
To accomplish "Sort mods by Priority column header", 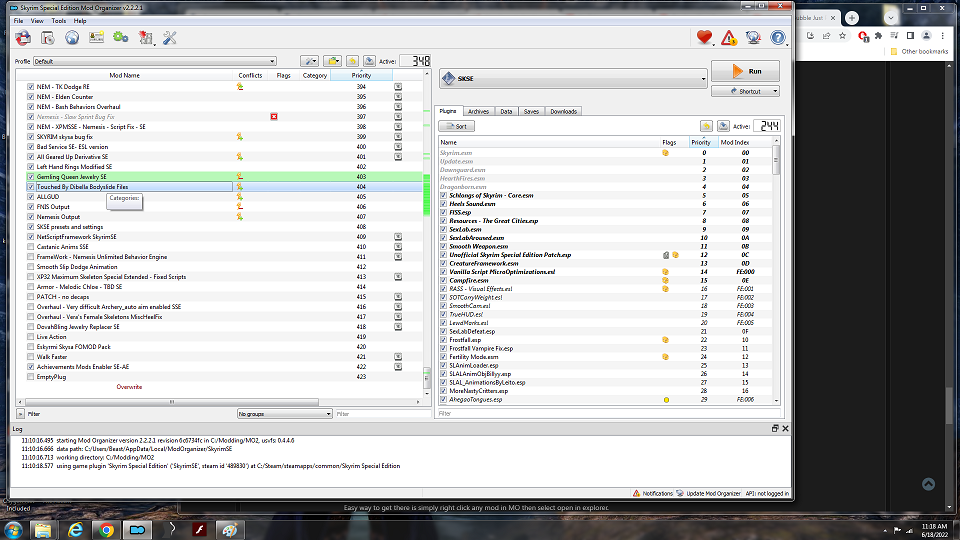I will point(361,75).
